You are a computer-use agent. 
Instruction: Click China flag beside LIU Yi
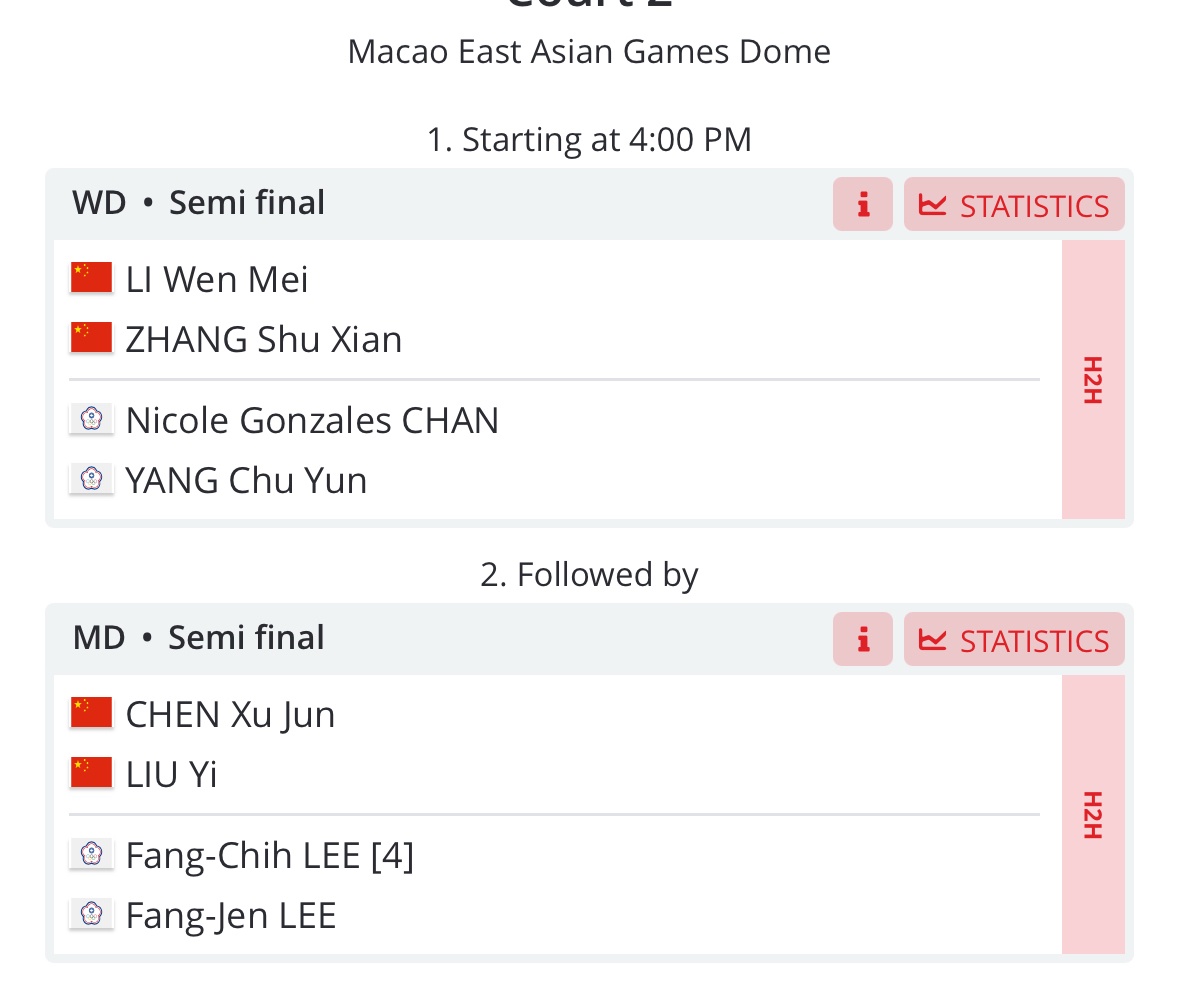(92, 773)
